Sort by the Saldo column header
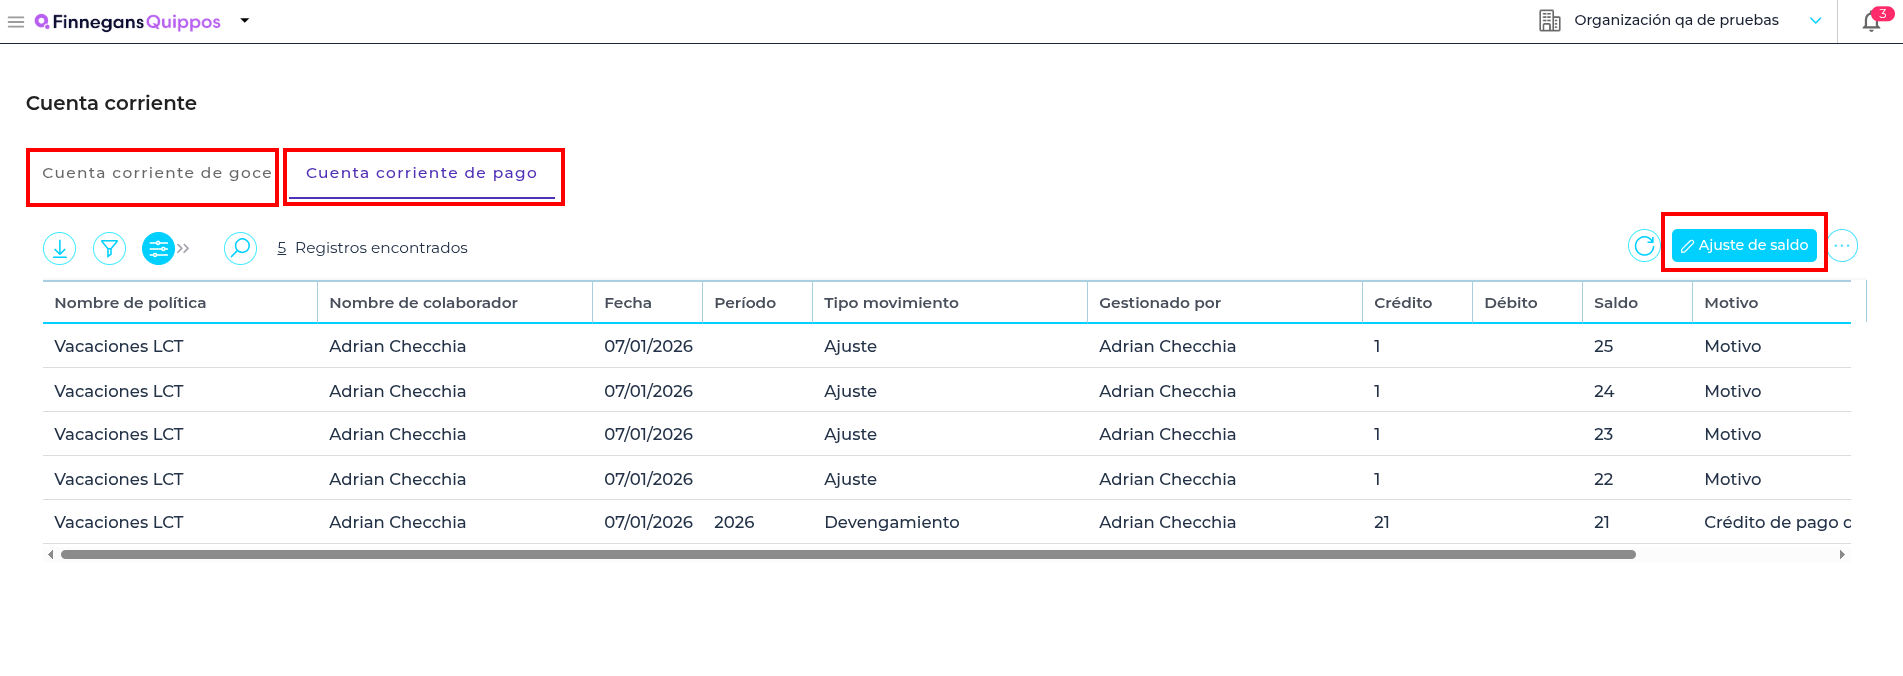This screenshot has width=1903, height=676. tap(1615, 303)
